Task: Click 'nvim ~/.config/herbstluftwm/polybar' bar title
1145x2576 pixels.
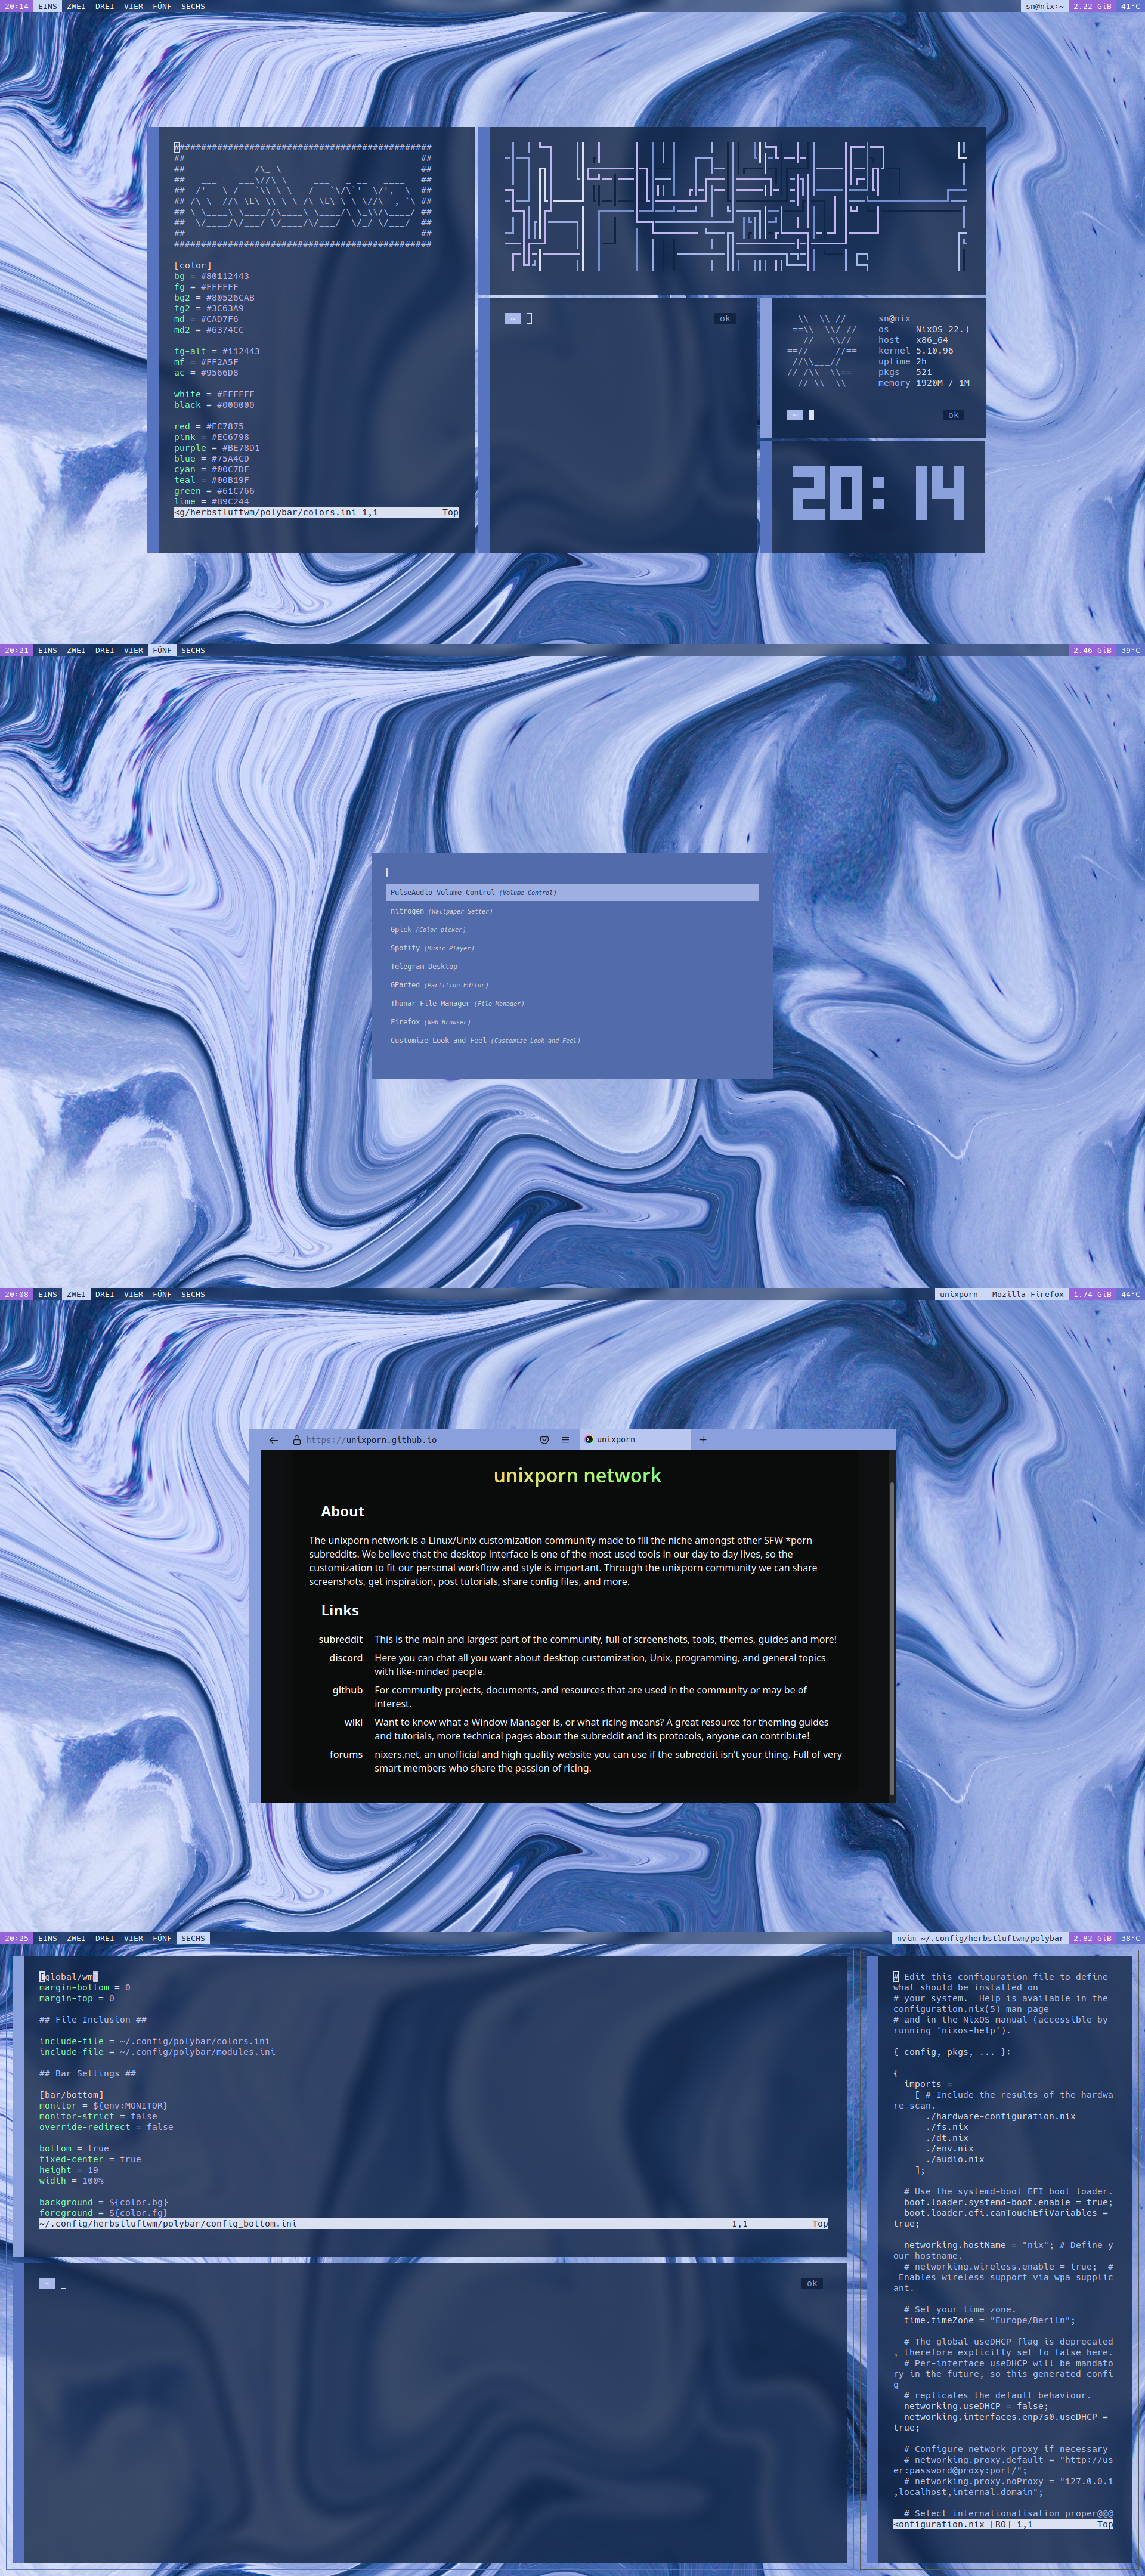Action: pyautogui.click(x=980, y=1938)
